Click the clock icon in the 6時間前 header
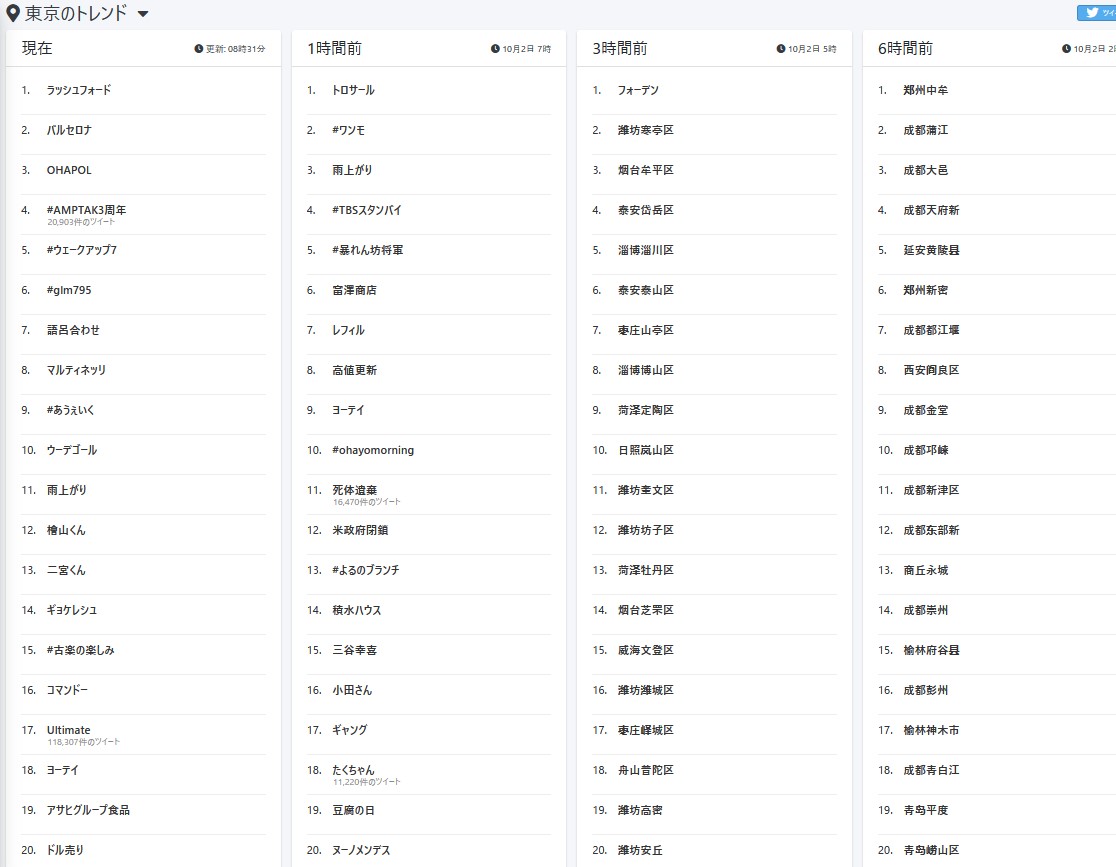Viewport: 1116px width, 867px height. [x=1067, y=49]
